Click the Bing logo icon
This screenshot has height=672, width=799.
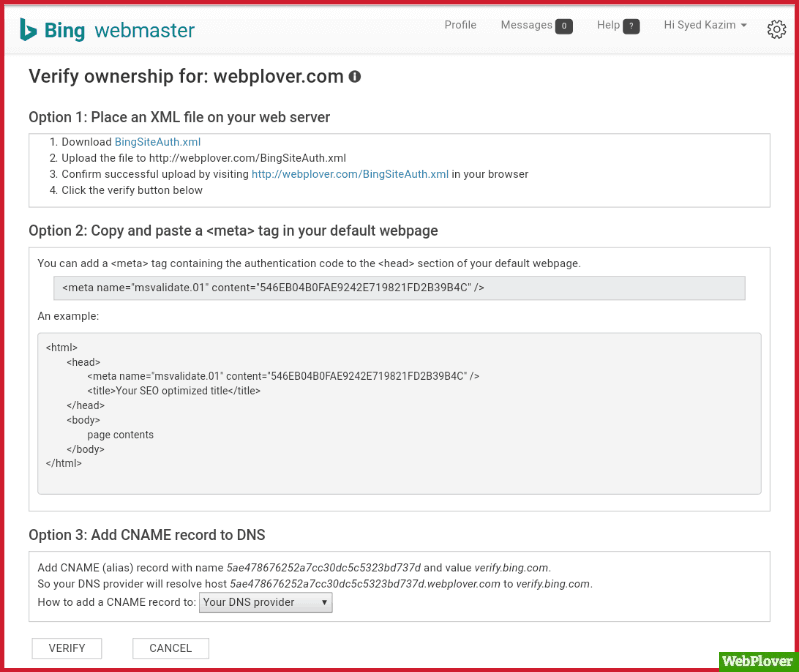[x=28, y=30]
